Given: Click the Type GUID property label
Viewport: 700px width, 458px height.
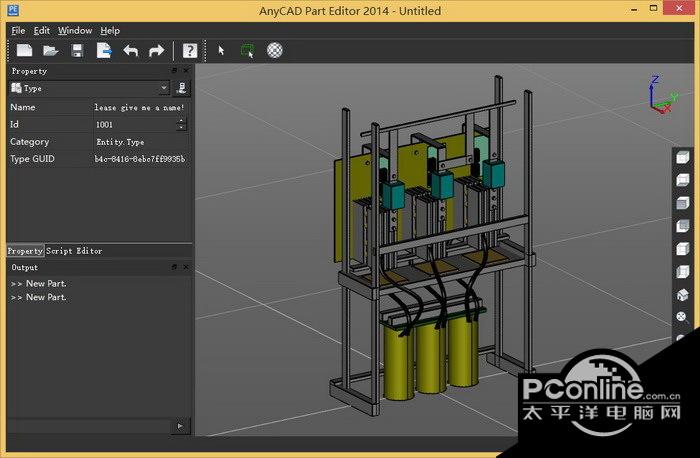Looking at the screenshot, I should pyautogui.click(x=32, y=159).
